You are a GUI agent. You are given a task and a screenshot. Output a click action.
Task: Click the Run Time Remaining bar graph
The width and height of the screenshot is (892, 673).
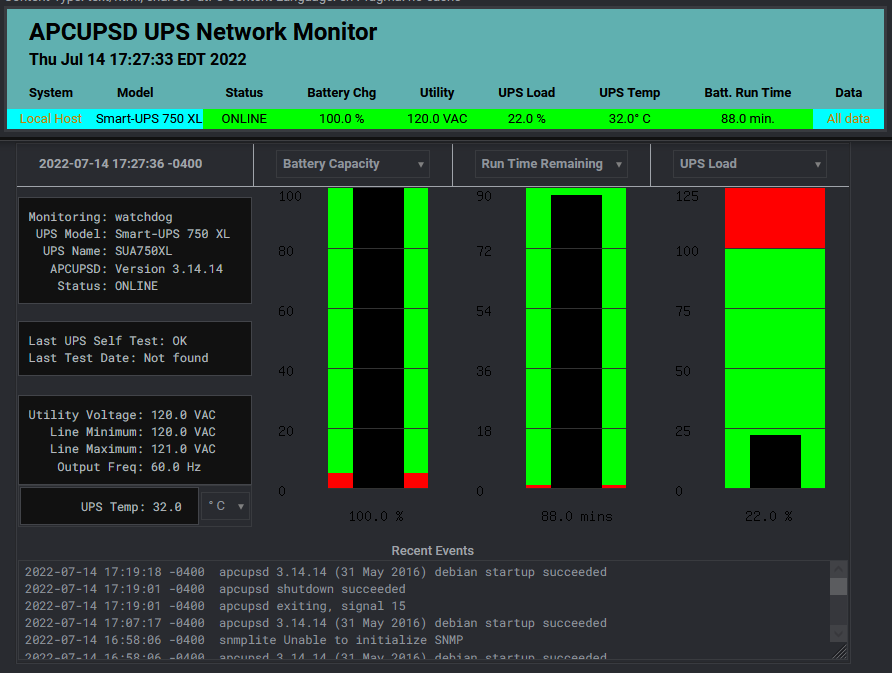(x=576, y=338)
